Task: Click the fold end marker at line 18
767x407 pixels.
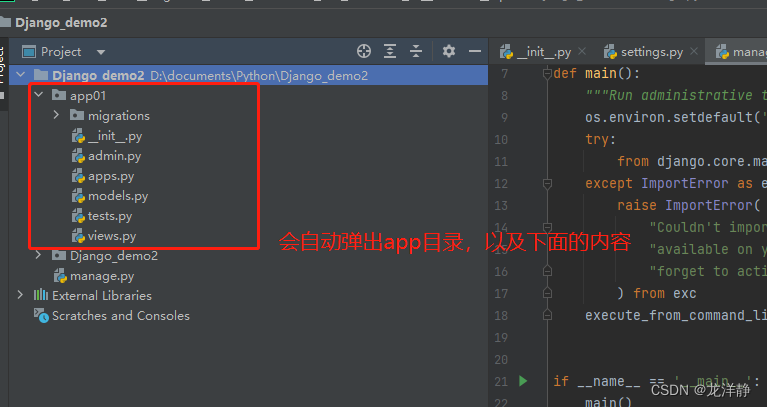Action: pyautogui.click(x=547, y=315)
